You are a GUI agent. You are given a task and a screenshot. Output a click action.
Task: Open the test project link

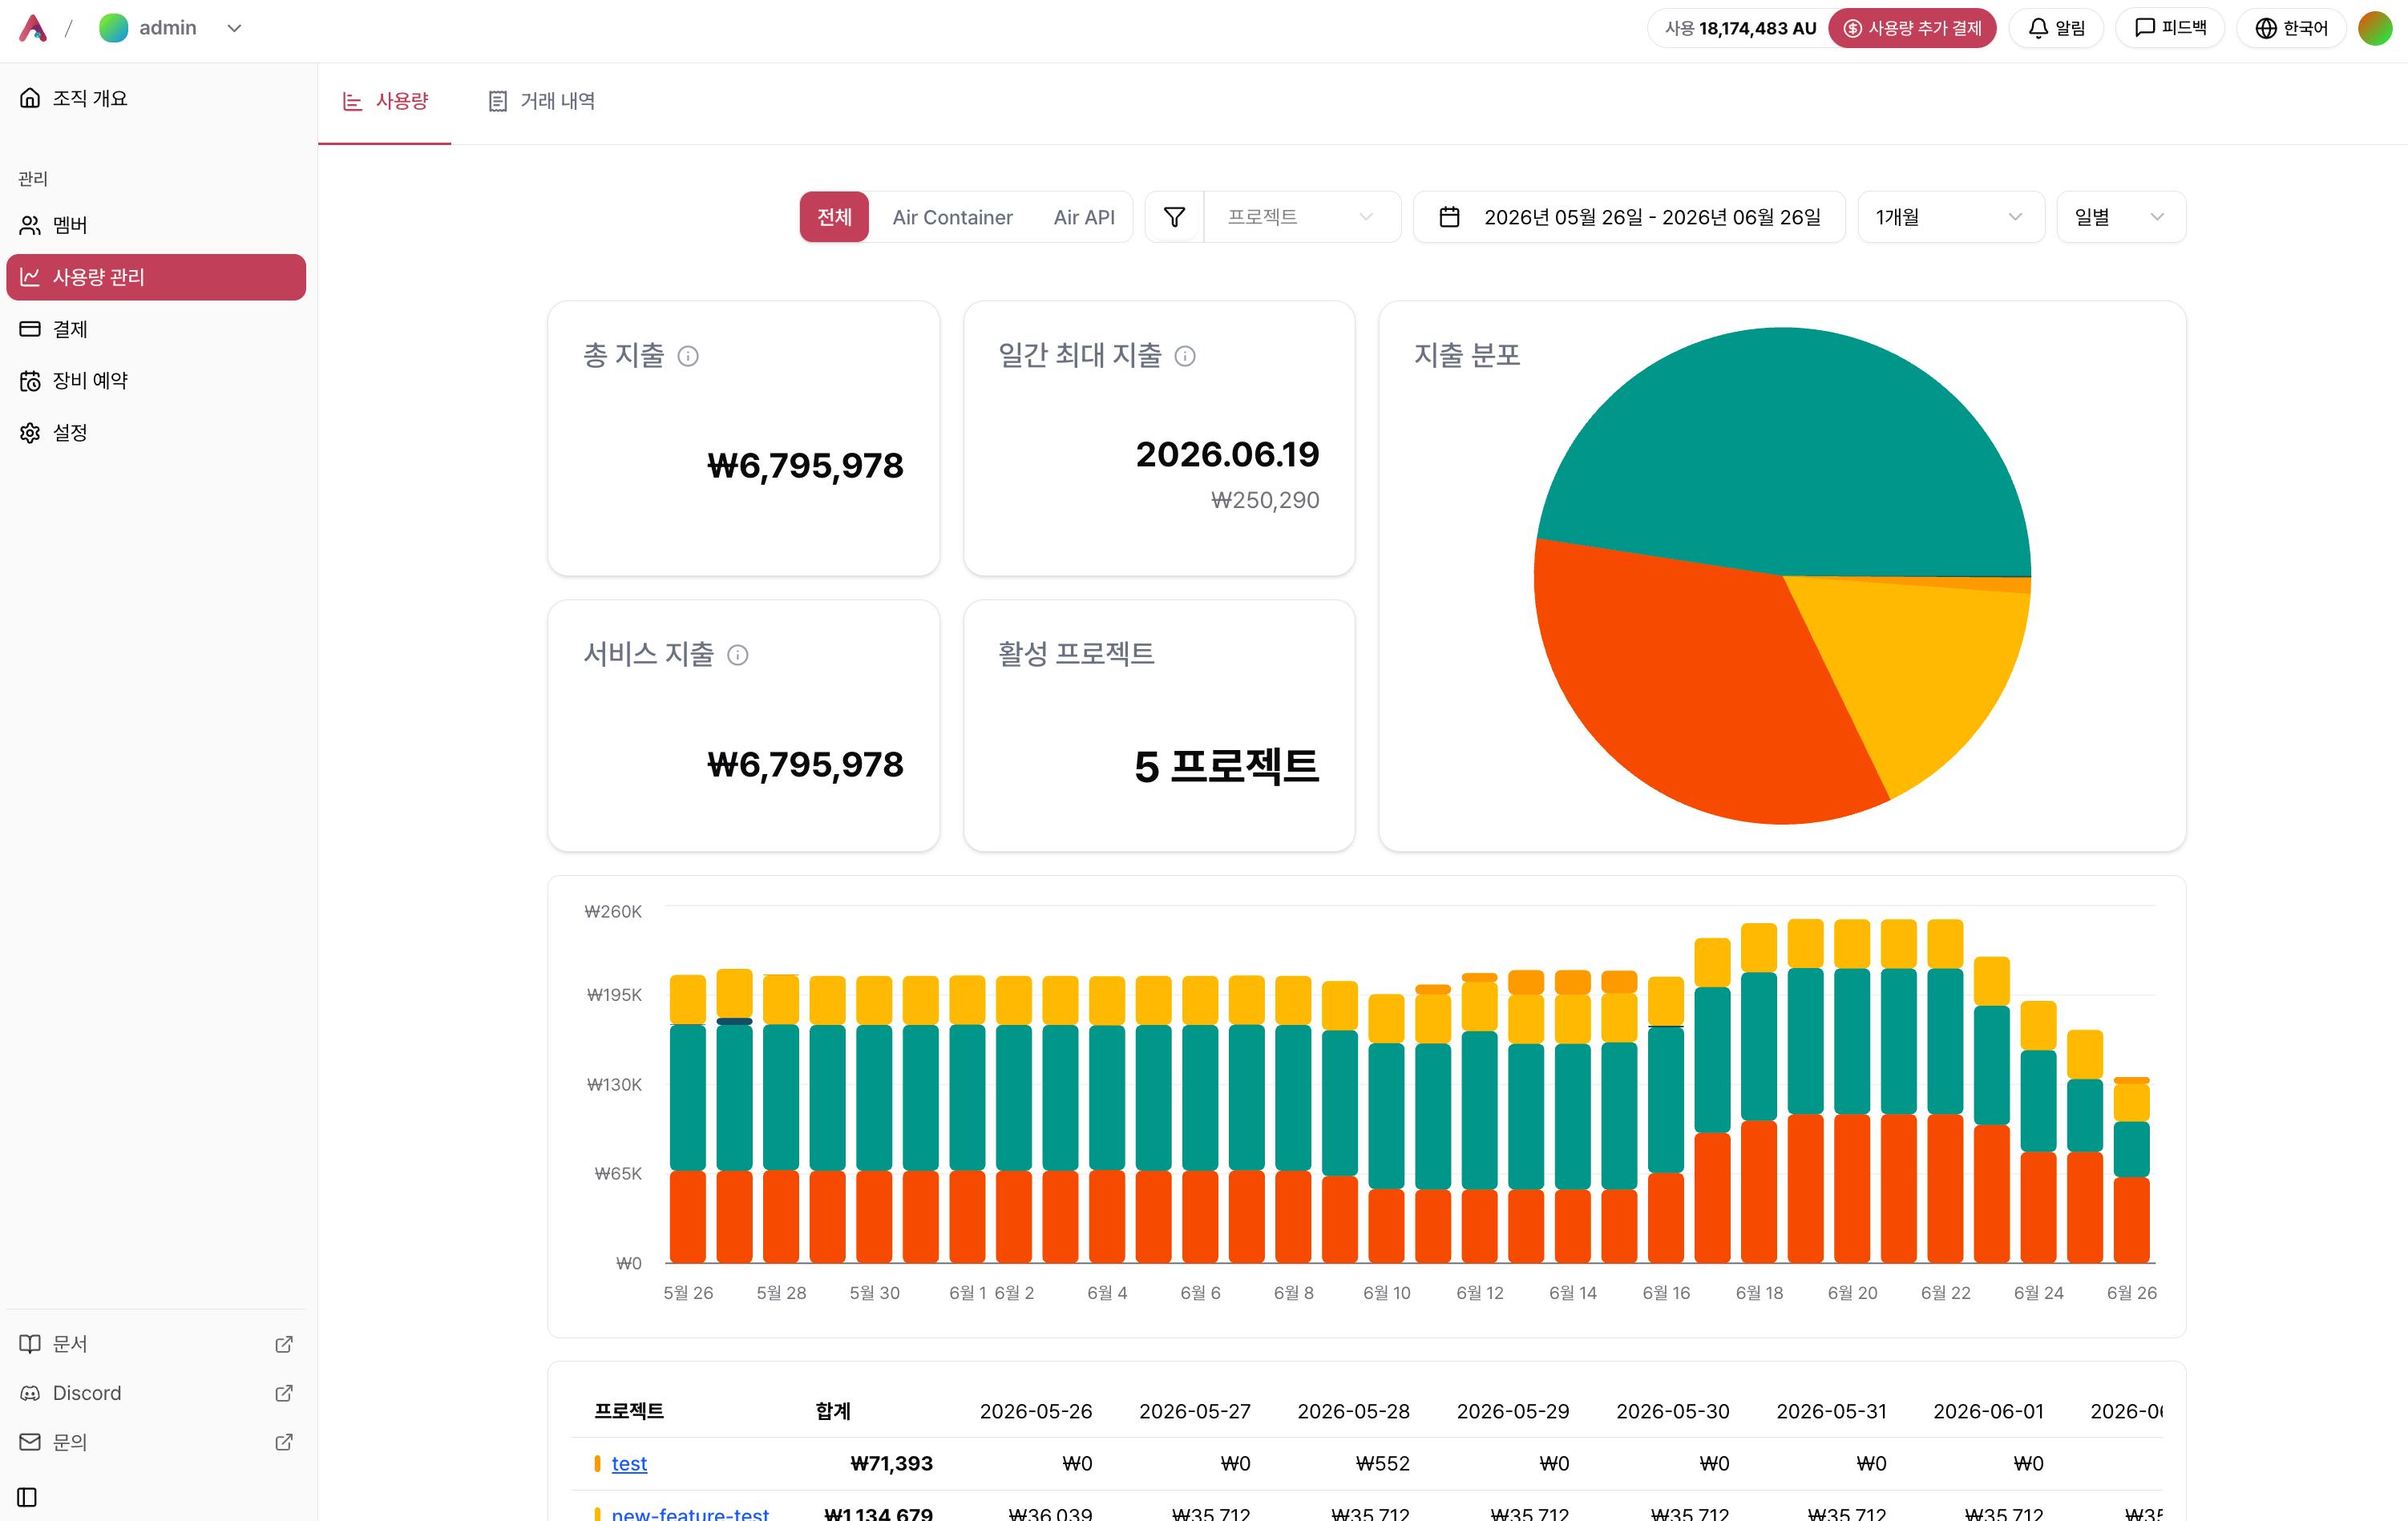[x=629, y=1463]
